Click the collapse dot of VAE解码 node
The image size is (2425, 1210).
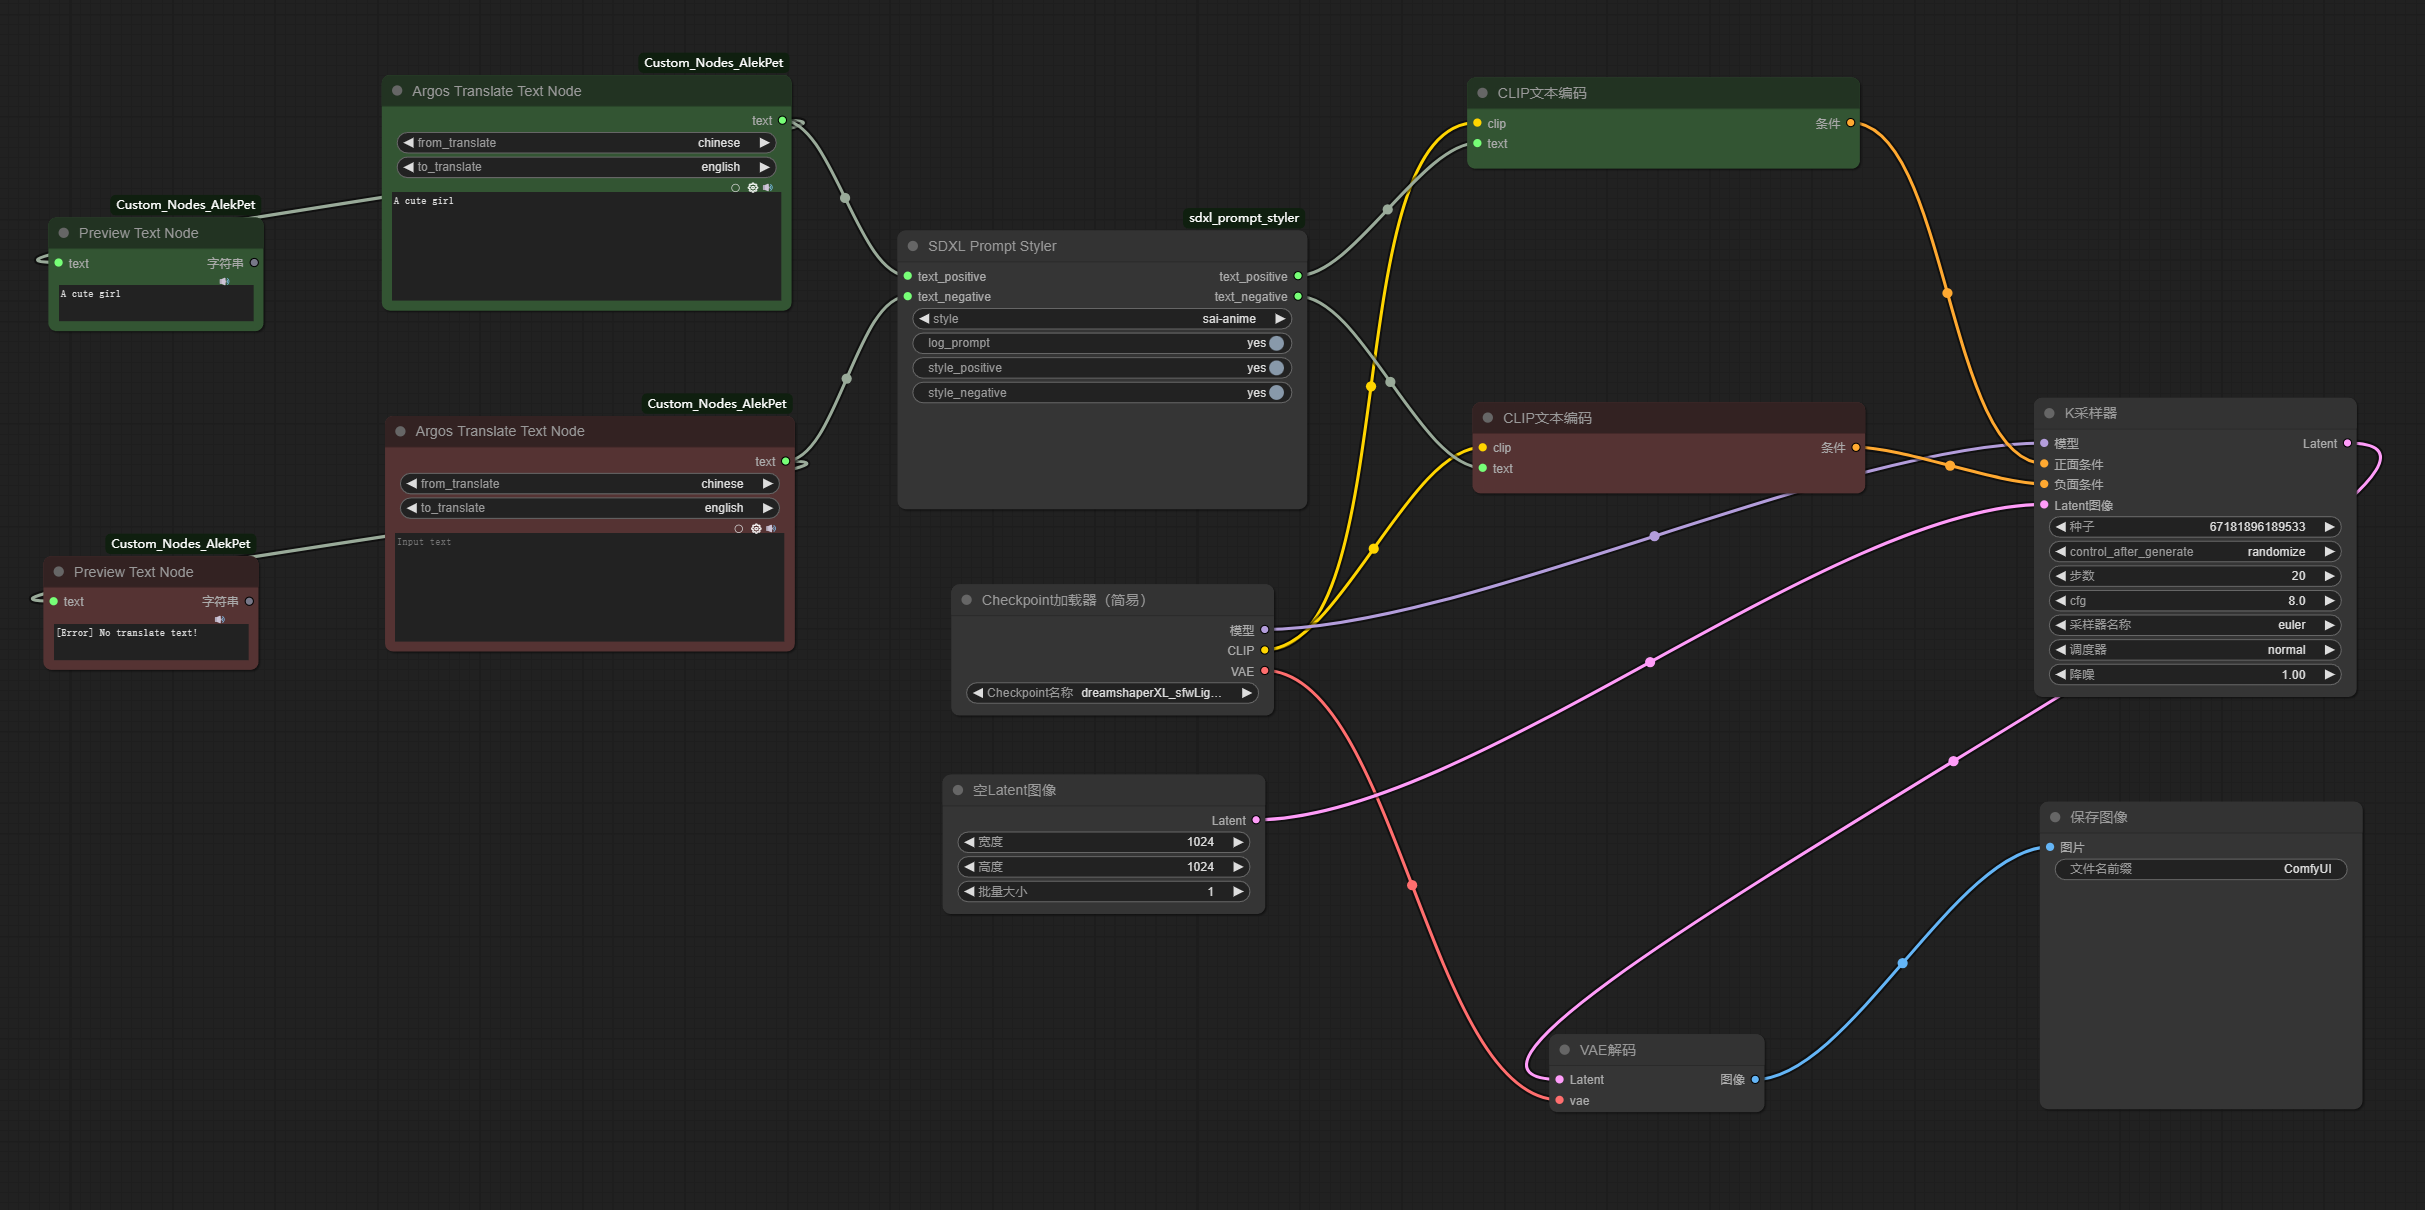point(1565,1050)
